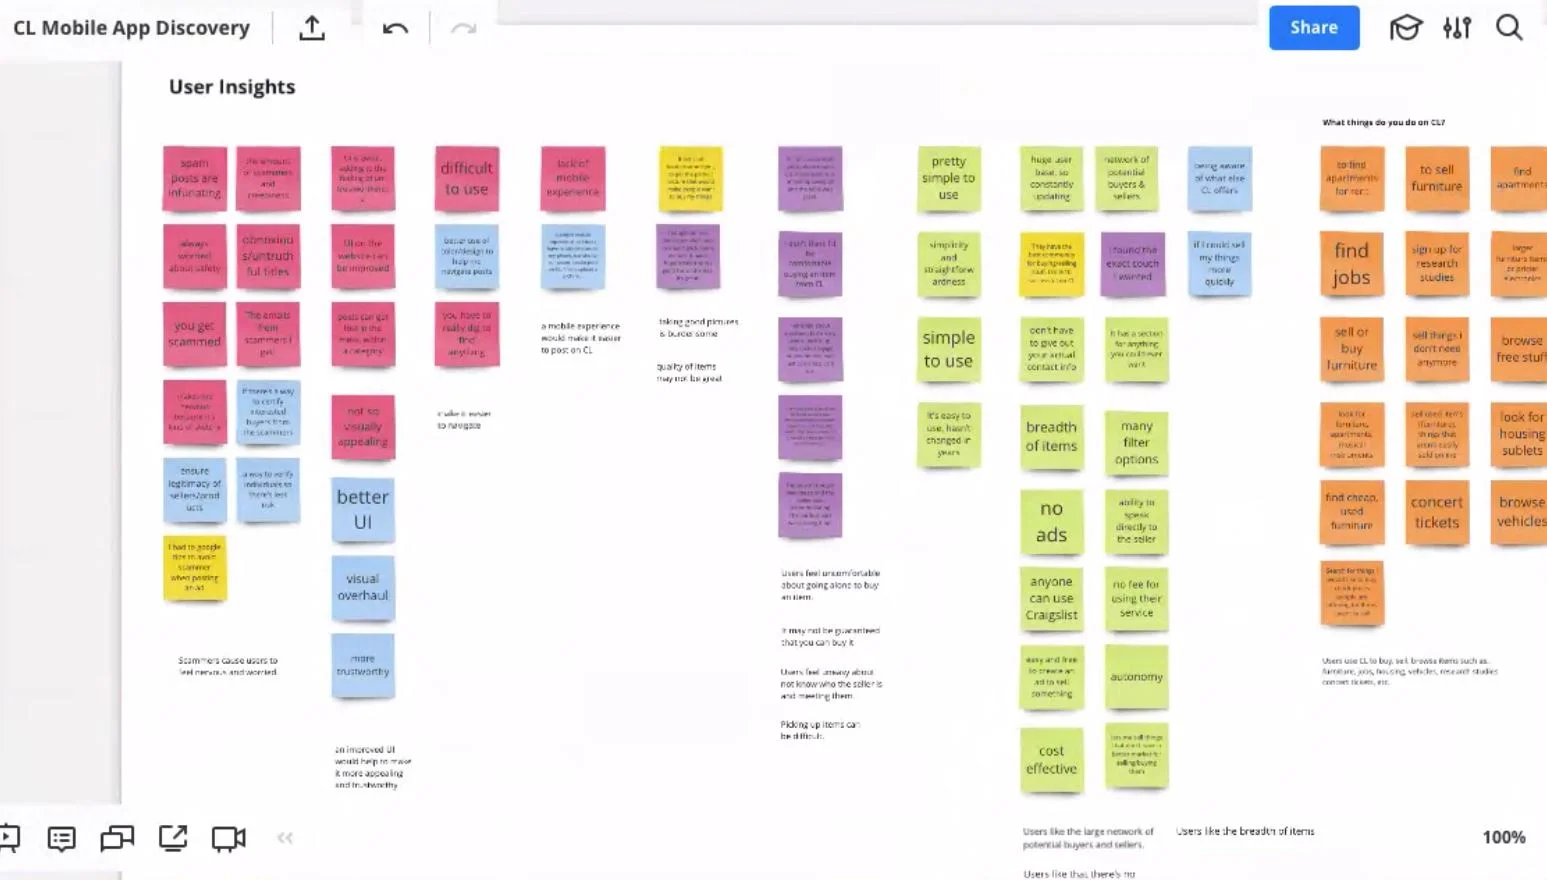Toggle the video call camera
The width and height of the screenshot is (1547, 880).
click(x=227, y=838)
